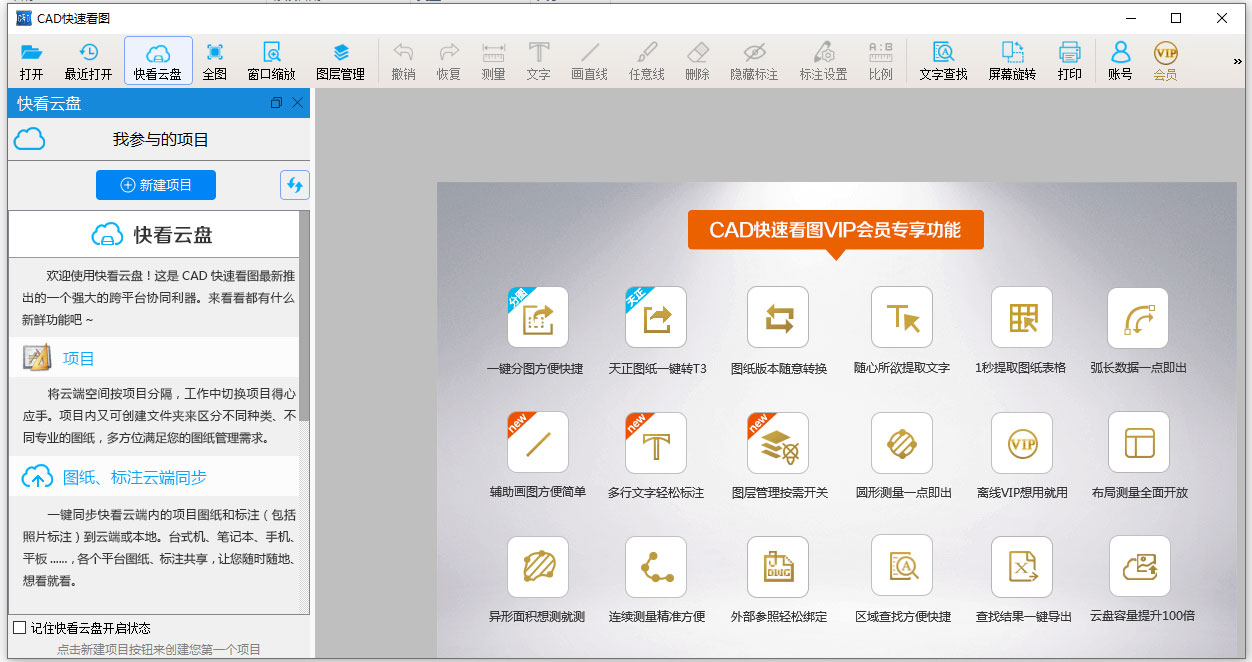Refresh projects with the sync button
Viewport: 1252px width, 662px height.
click(294, 184)
